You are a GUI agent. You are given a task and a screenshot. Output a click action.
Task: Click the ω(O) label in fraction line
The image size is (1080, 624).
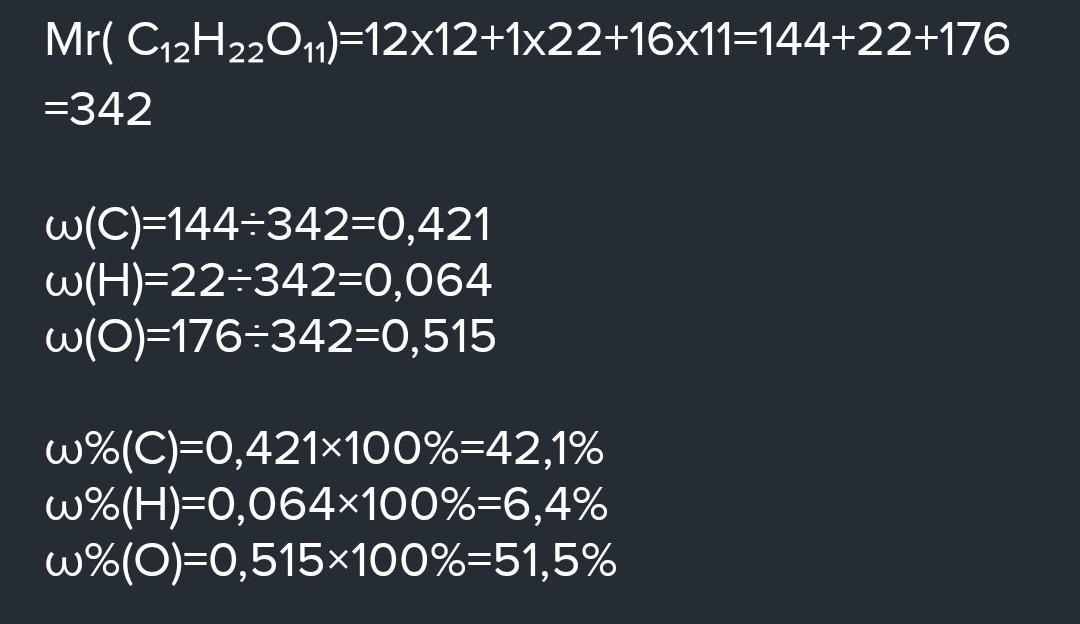(96, 337)
